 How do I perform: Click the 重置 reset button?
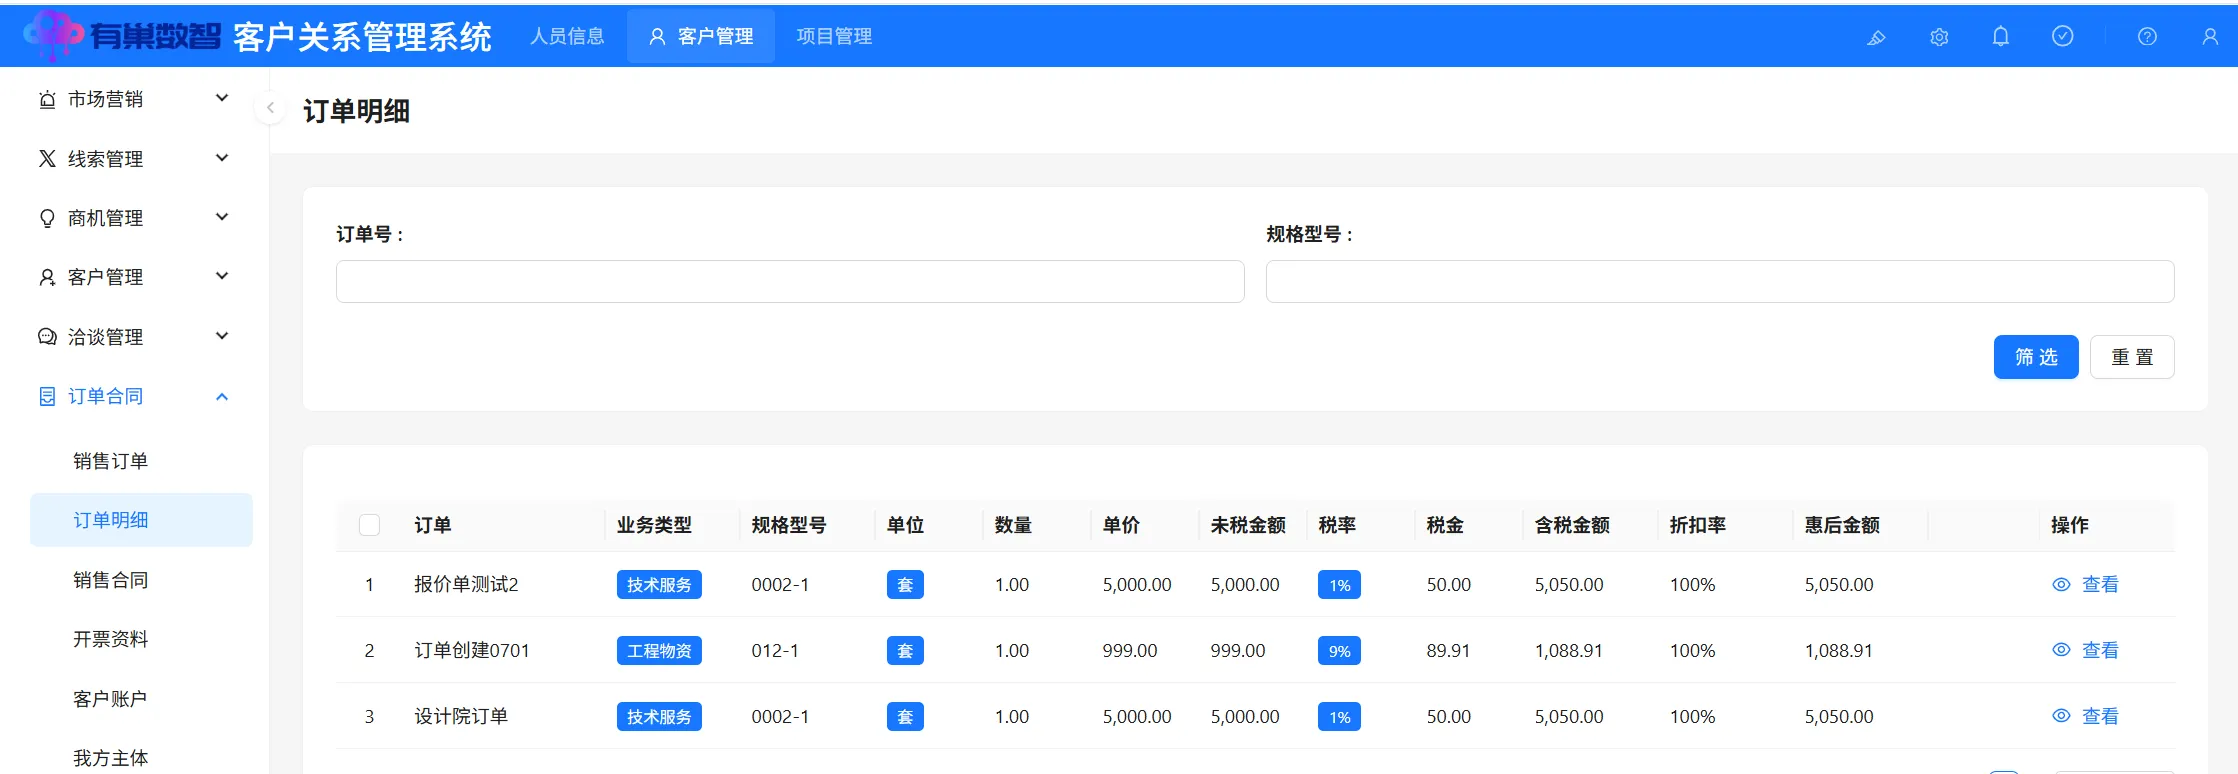pyautogui.click(x=2132, y=357)
